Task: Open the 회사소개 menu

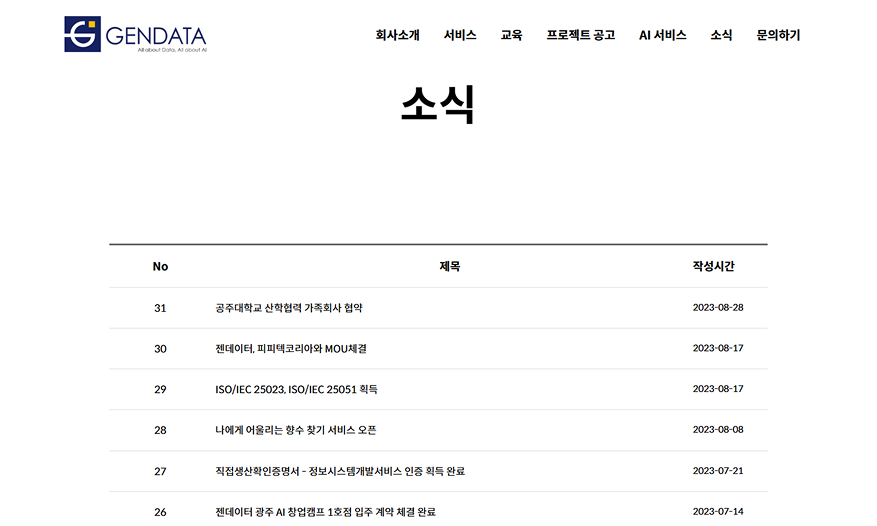Action: (x=397, y=35)
